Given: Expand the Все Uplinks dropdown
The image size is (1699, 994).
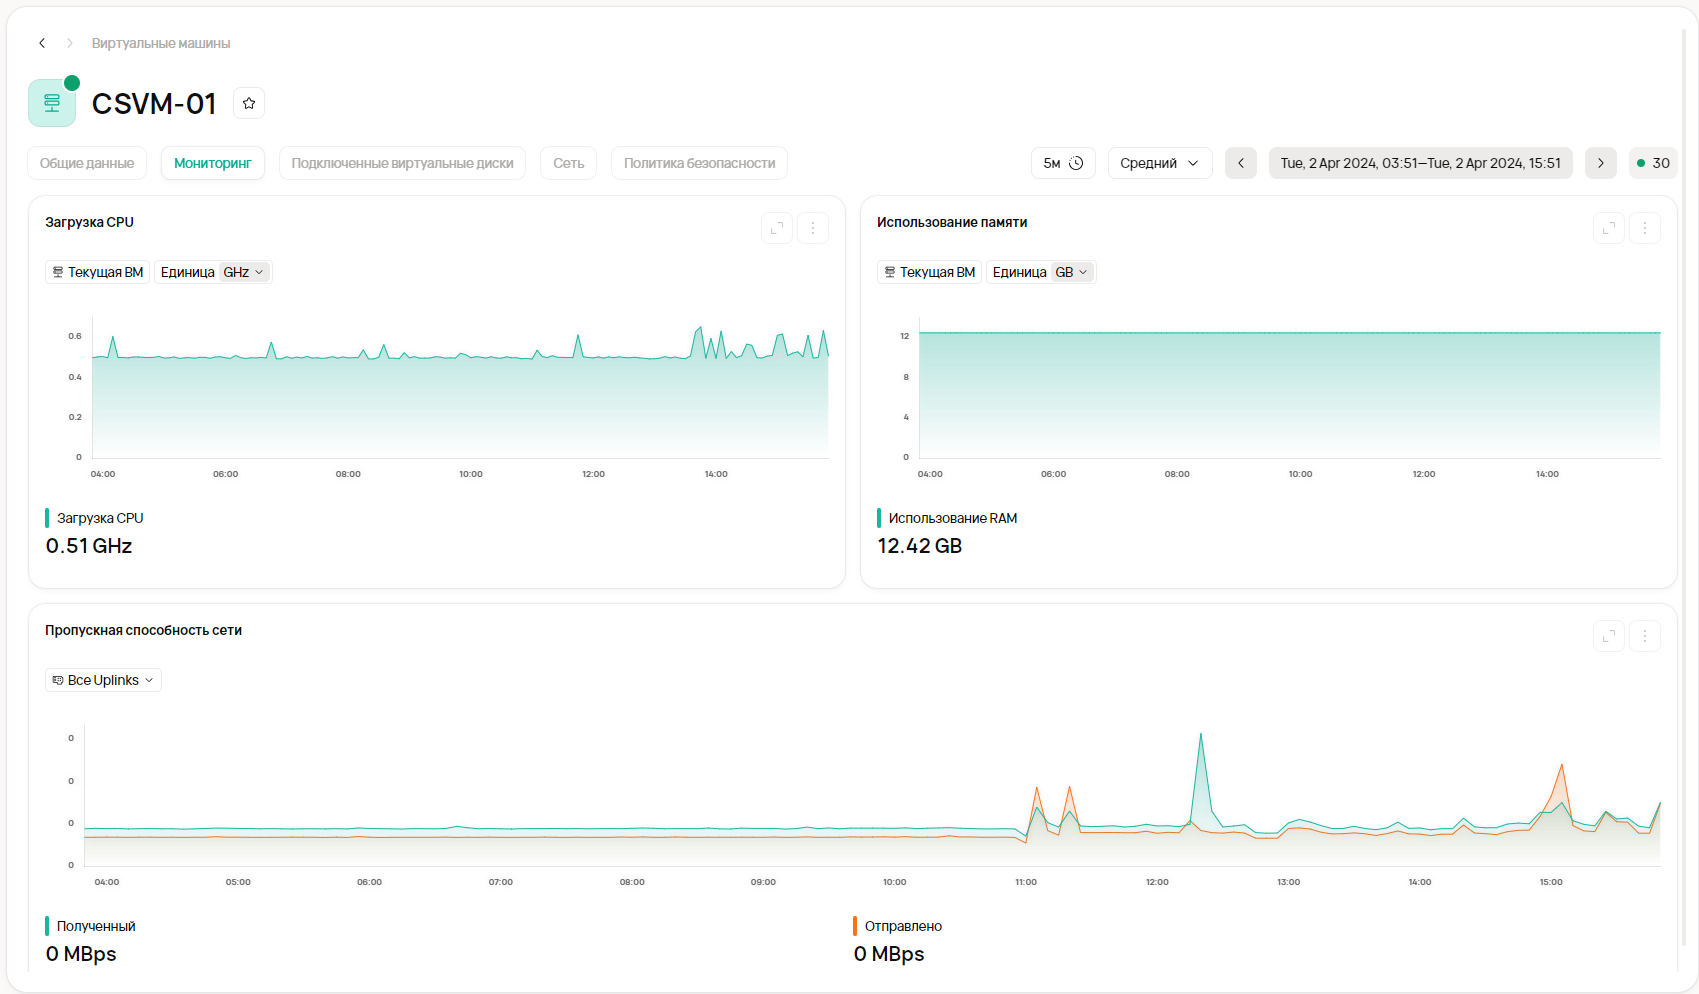Looking at the screenshot, I should point(103,680).
